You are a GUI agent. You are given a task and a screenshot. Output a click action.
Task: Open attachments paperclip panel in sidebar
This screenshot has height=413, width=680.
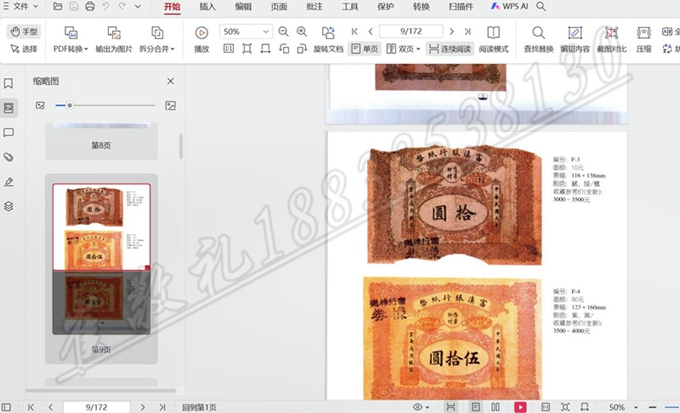[x=8, y=157]
